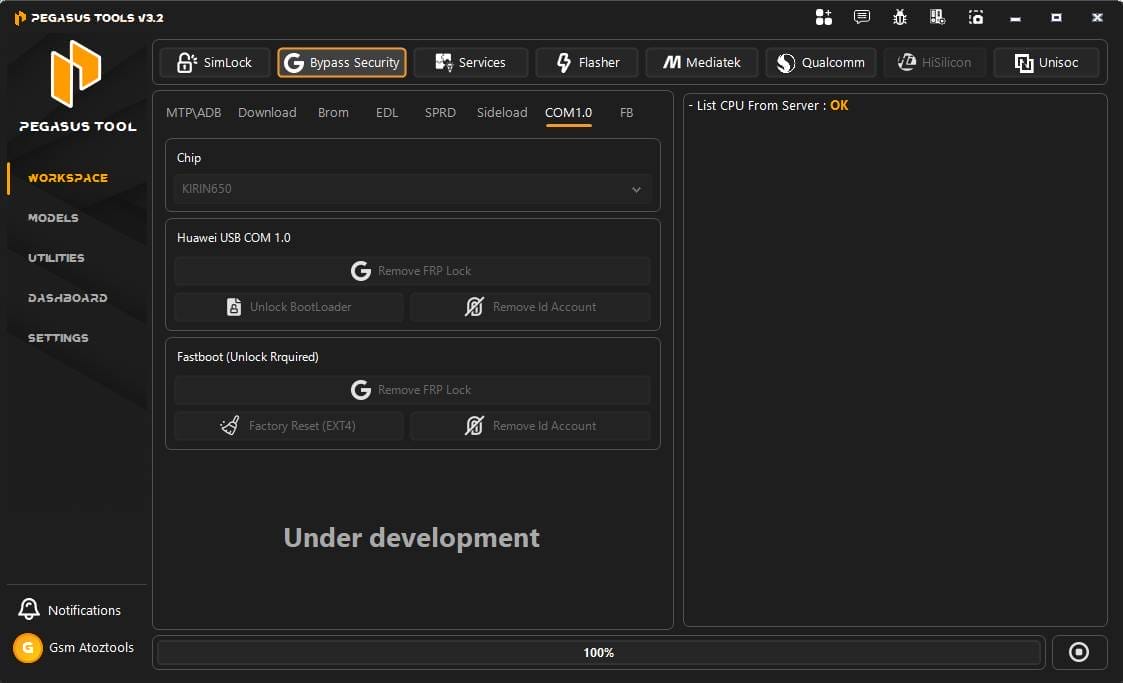This screenshot has height=683, width=1123.
Task: Select the Unisoc chipset tool
Action: click(x=1046, y=61)
